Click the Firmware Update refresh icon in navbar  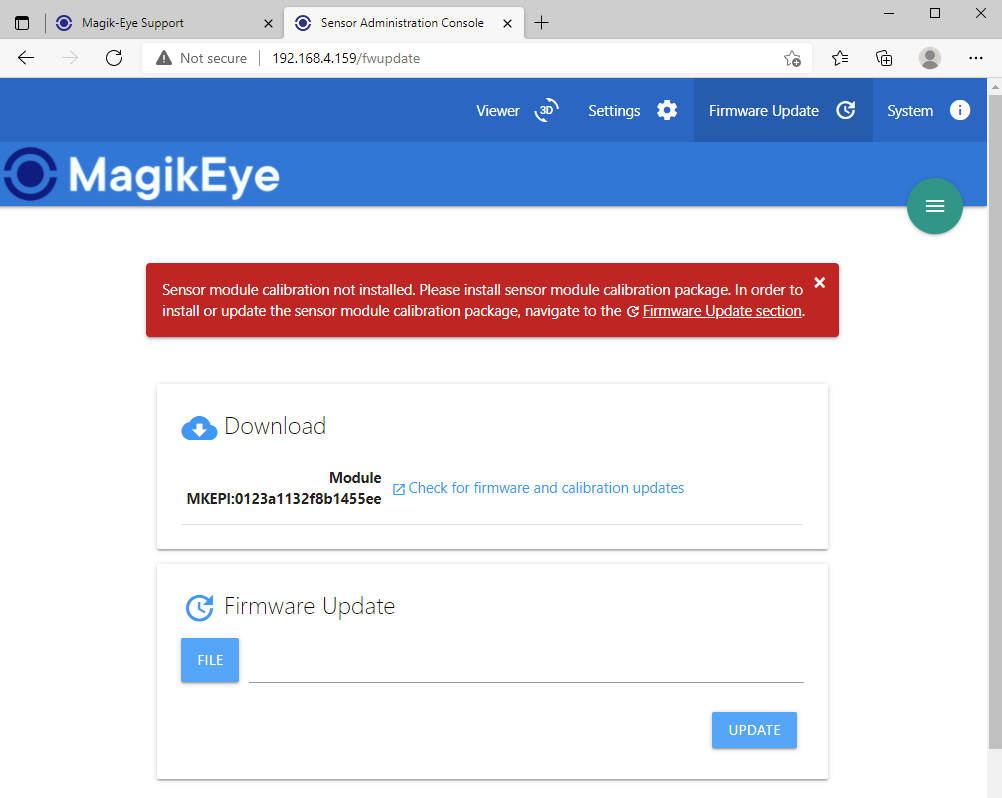pos(845,111)
